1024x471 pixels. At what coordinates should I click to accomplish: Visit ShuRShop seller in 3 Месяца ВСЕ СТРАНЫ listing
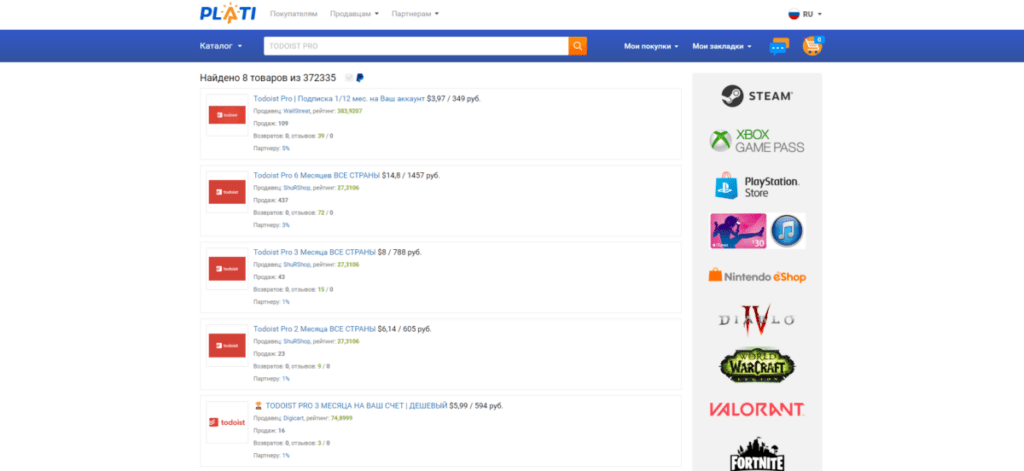click(296, 265)
